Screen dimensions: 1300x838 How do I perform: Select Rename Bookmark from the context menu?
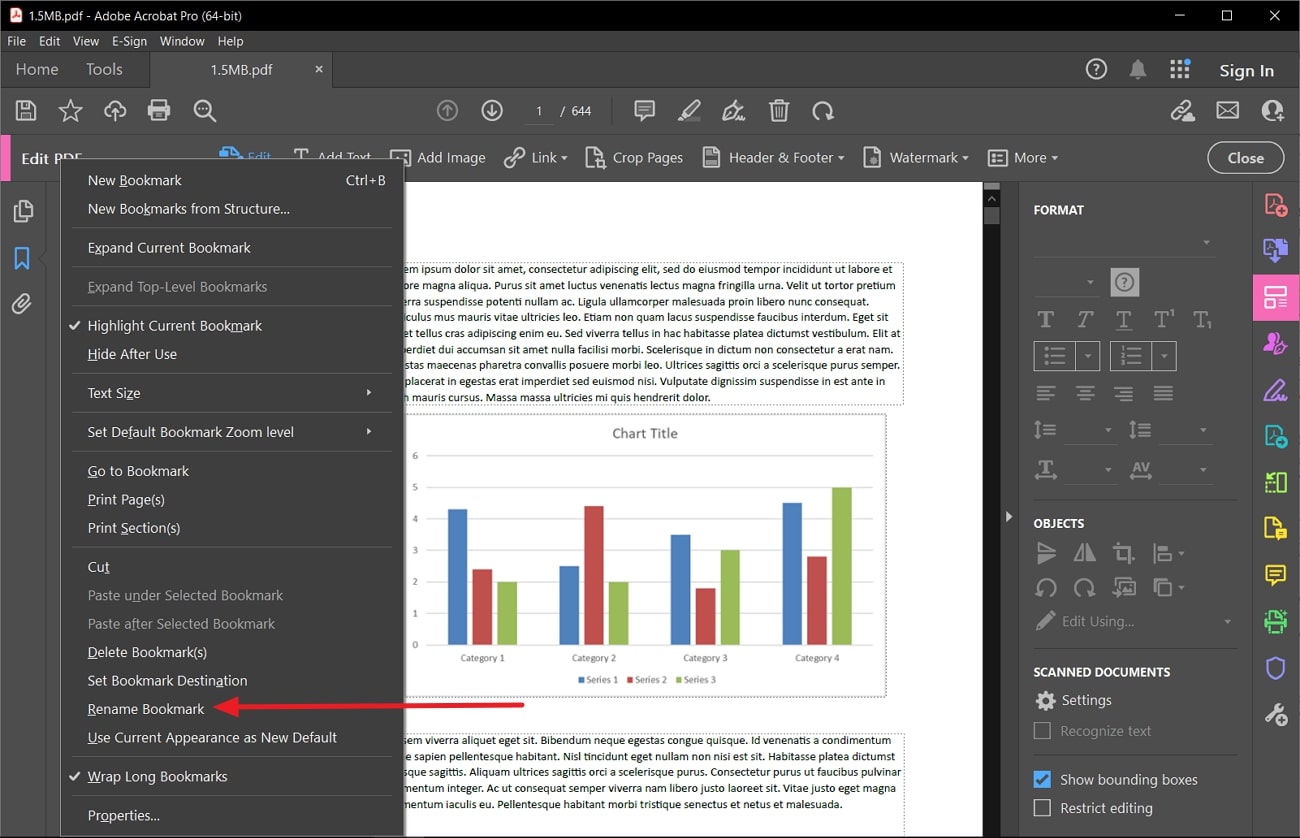(146, 709)
